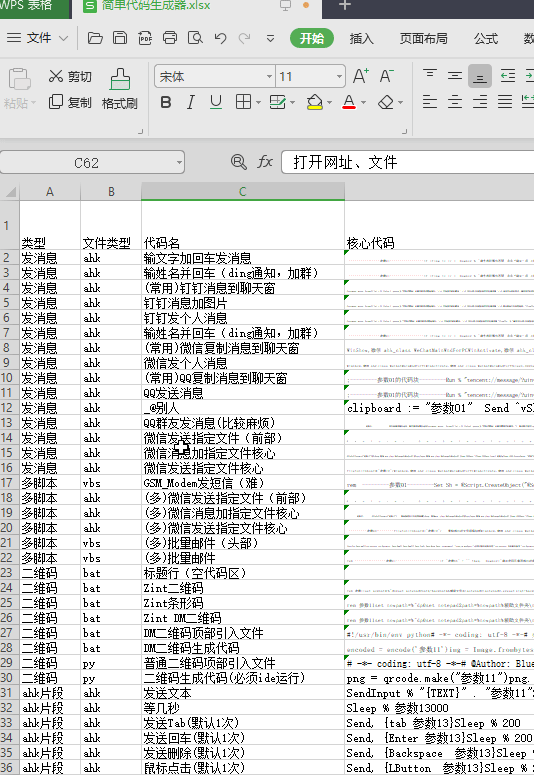Image resolution: width=534 pixels, height=775 pixels.
Task: Select the Format Painter brush
Action: pos(120,89)
